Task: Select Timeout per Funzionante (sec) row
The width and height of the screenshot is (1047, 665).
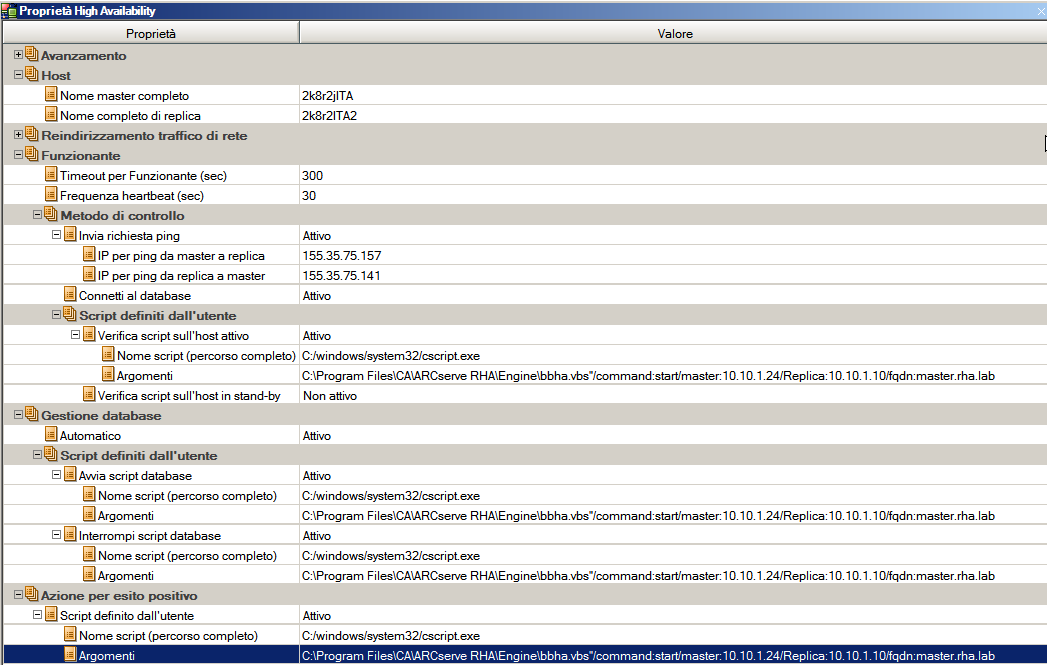Action: click(x=143, y=176)
